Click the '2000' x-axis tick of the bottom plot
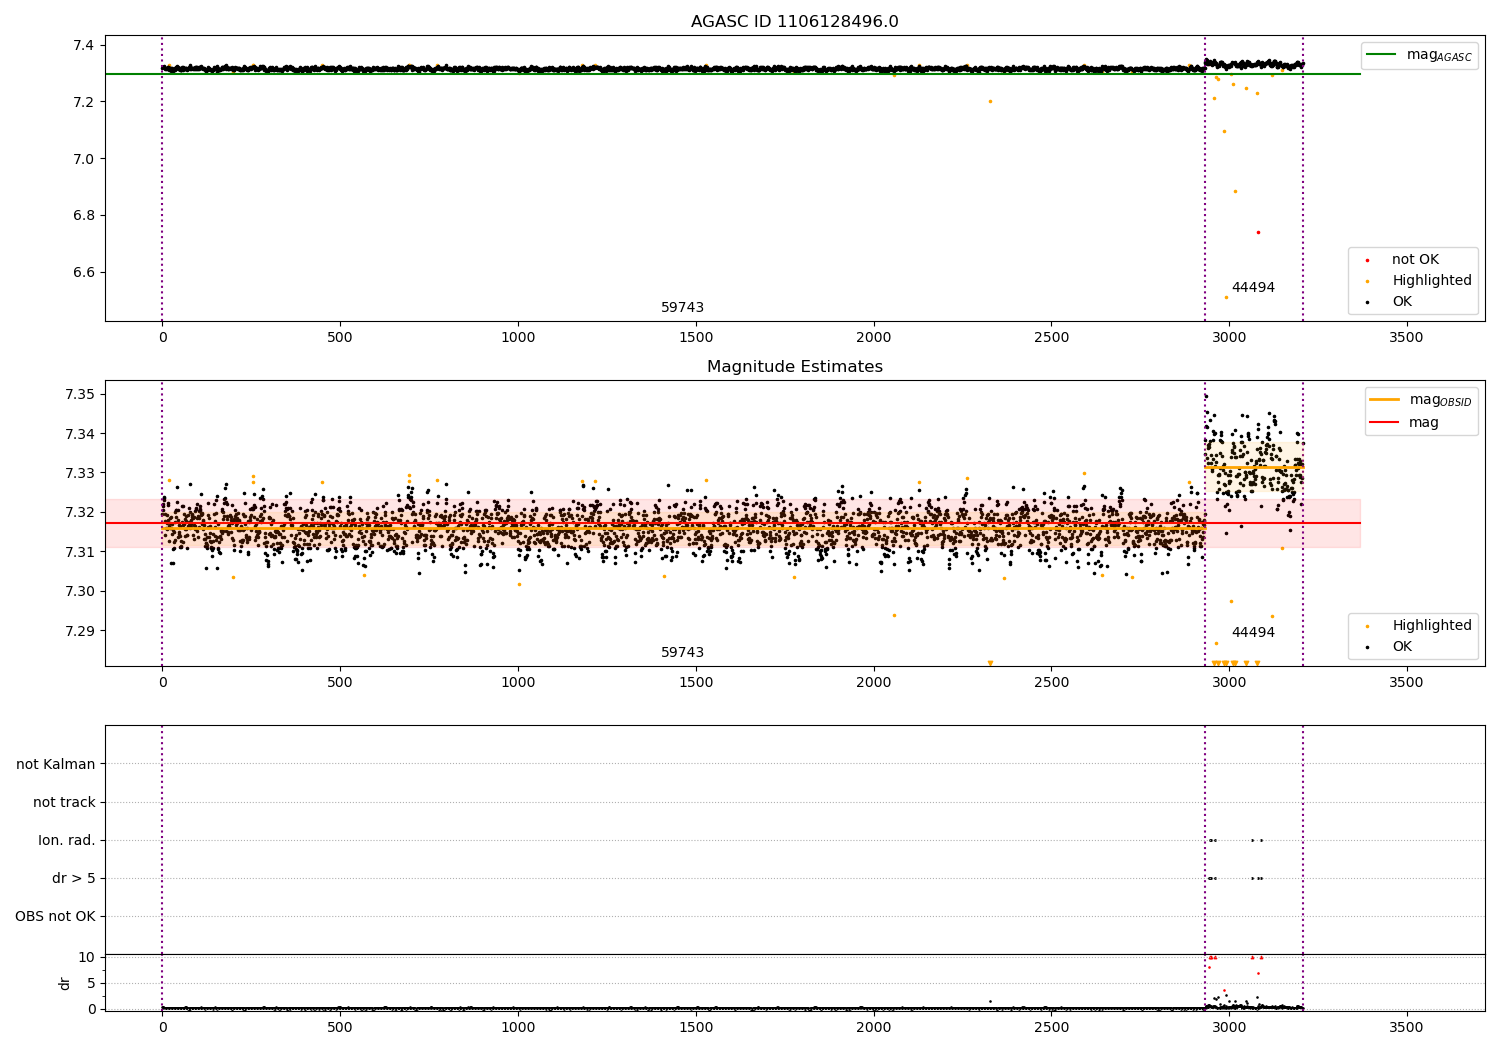This screenshot has width=1500, height=1050. [873, 1028]
